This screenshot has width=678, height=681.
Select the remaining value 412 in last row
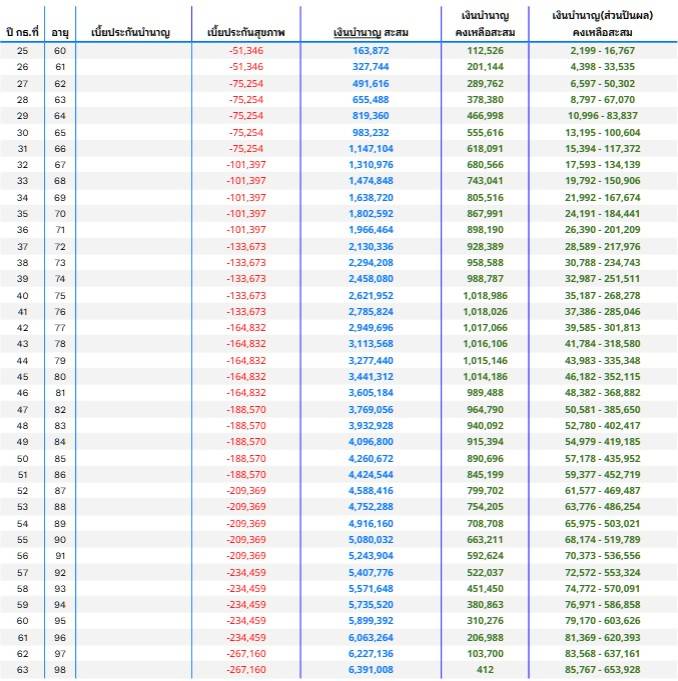(485, 671)
